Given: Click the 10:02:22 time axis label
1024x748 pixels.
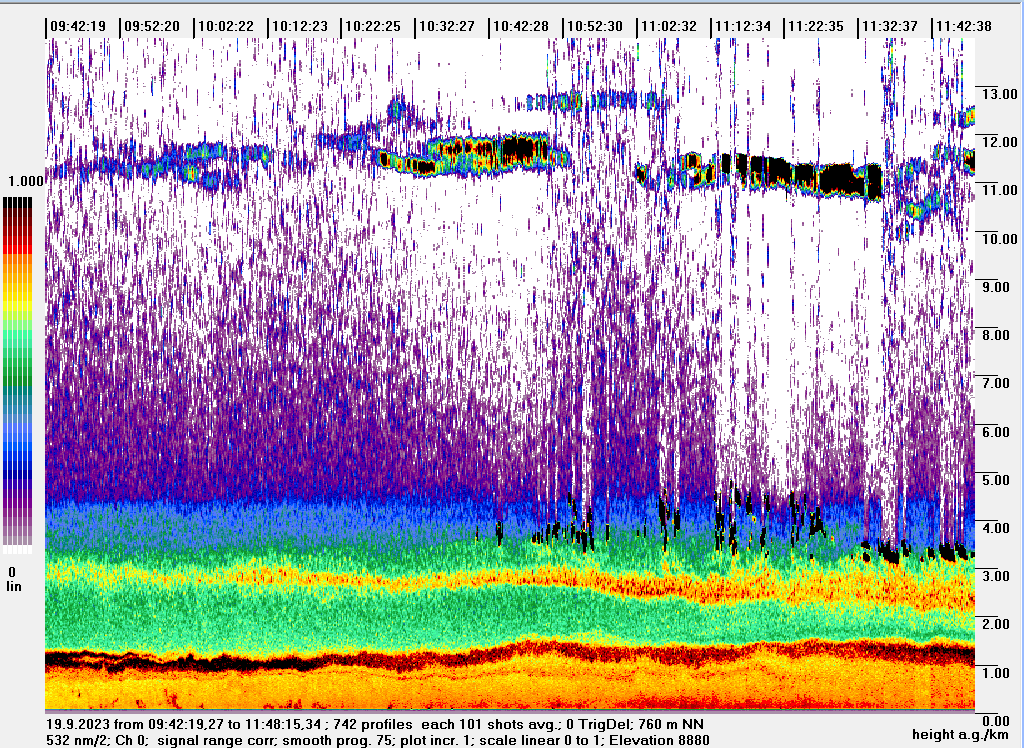Looking at the screenshot, I should [225, 27].
